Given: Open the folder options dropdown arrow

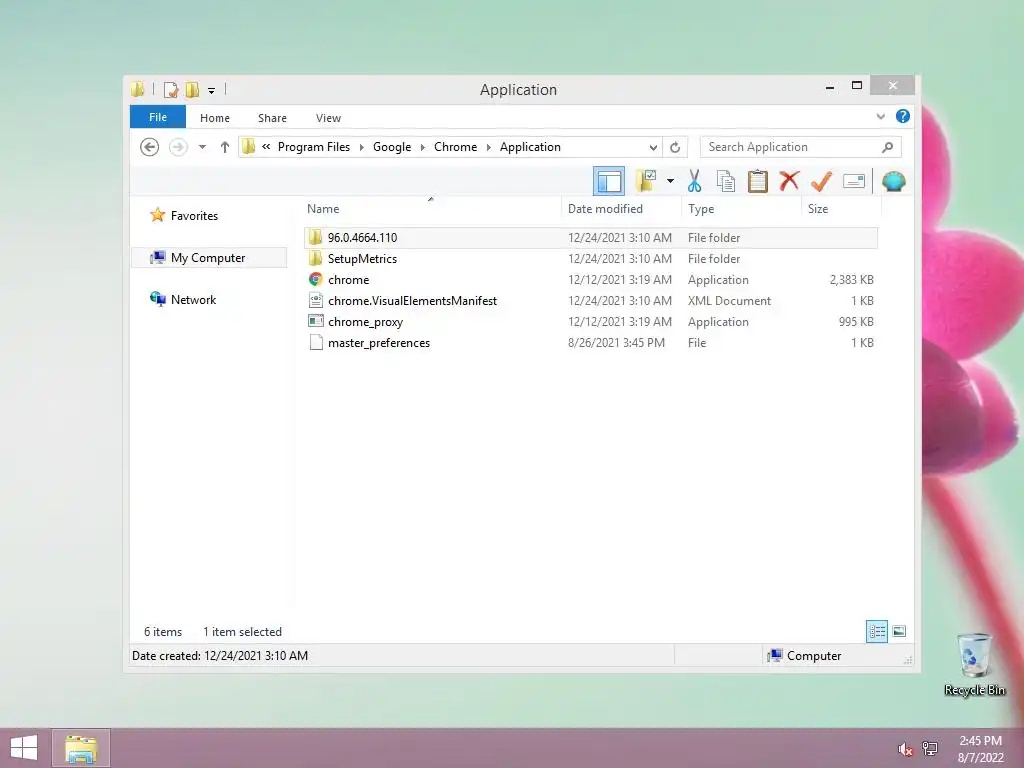Looking at the screenshot, I should 670,181.
